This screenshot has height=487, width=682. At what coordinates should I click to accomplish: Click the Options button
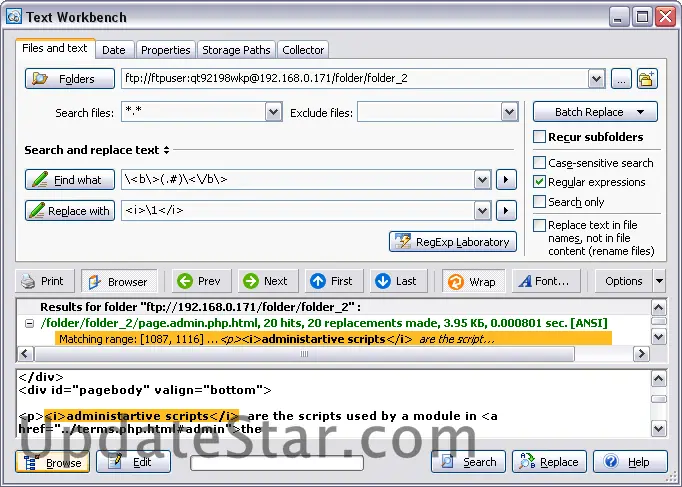coord(623,281)
